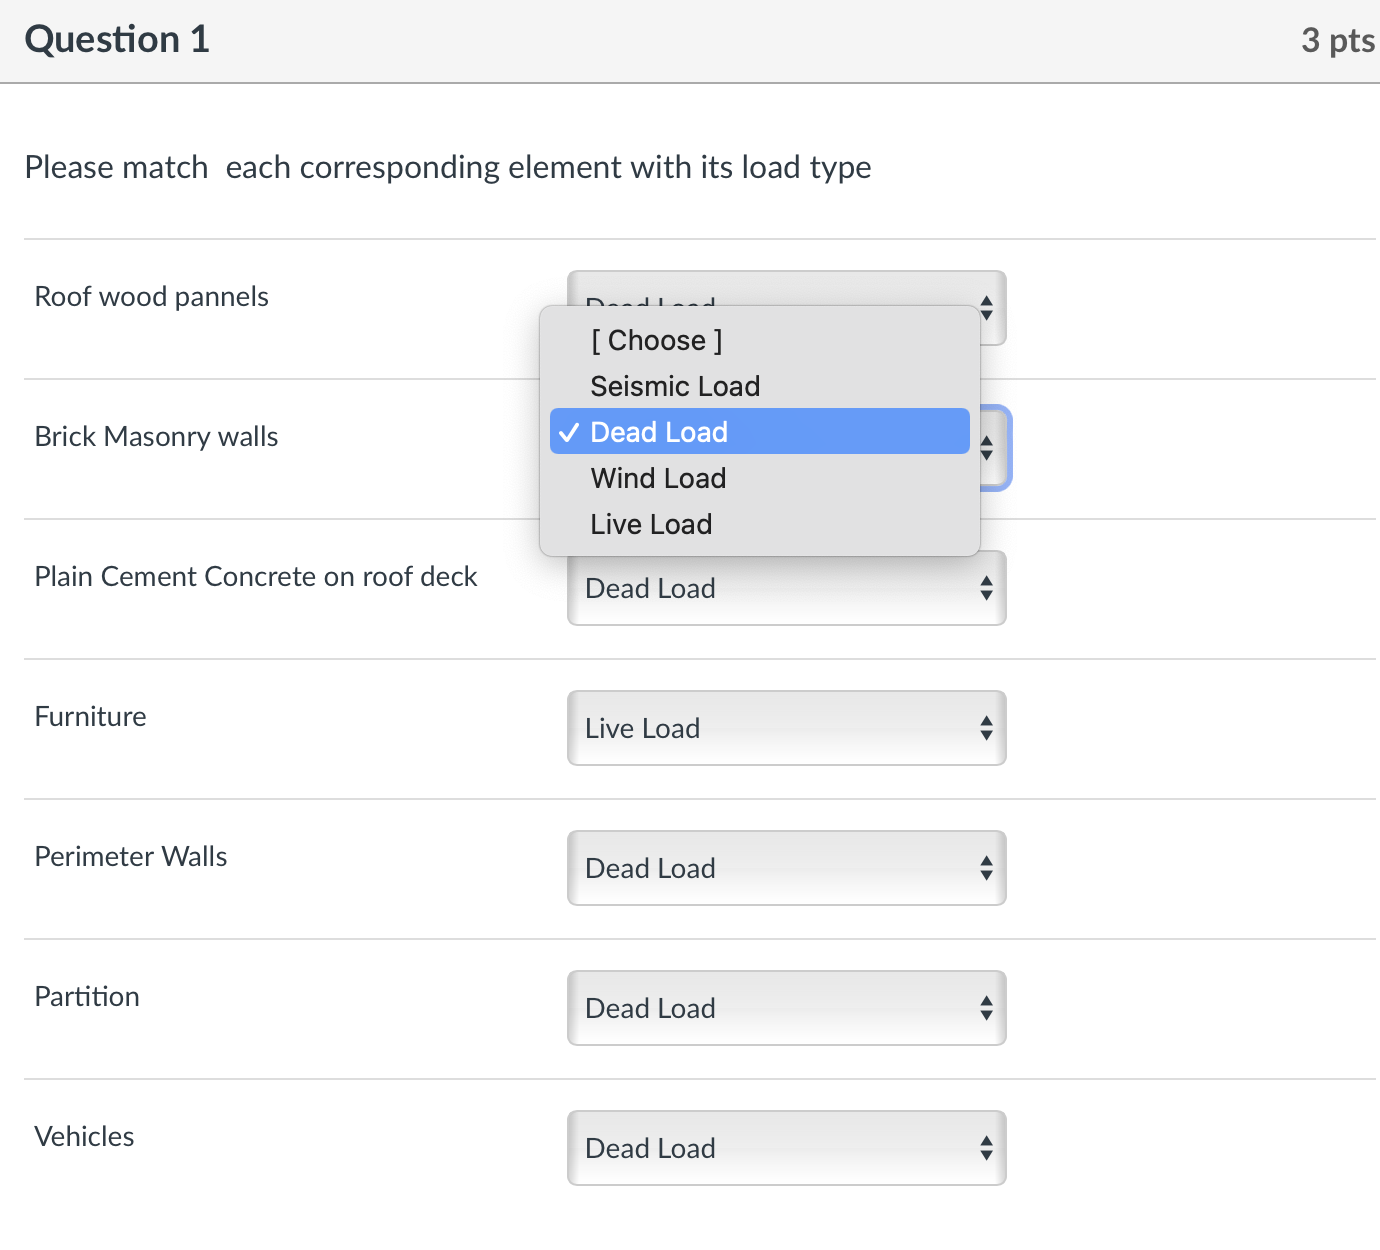Click the Vehicles row label
Screen dimensions: 1380x1250
pos(84,1136)
